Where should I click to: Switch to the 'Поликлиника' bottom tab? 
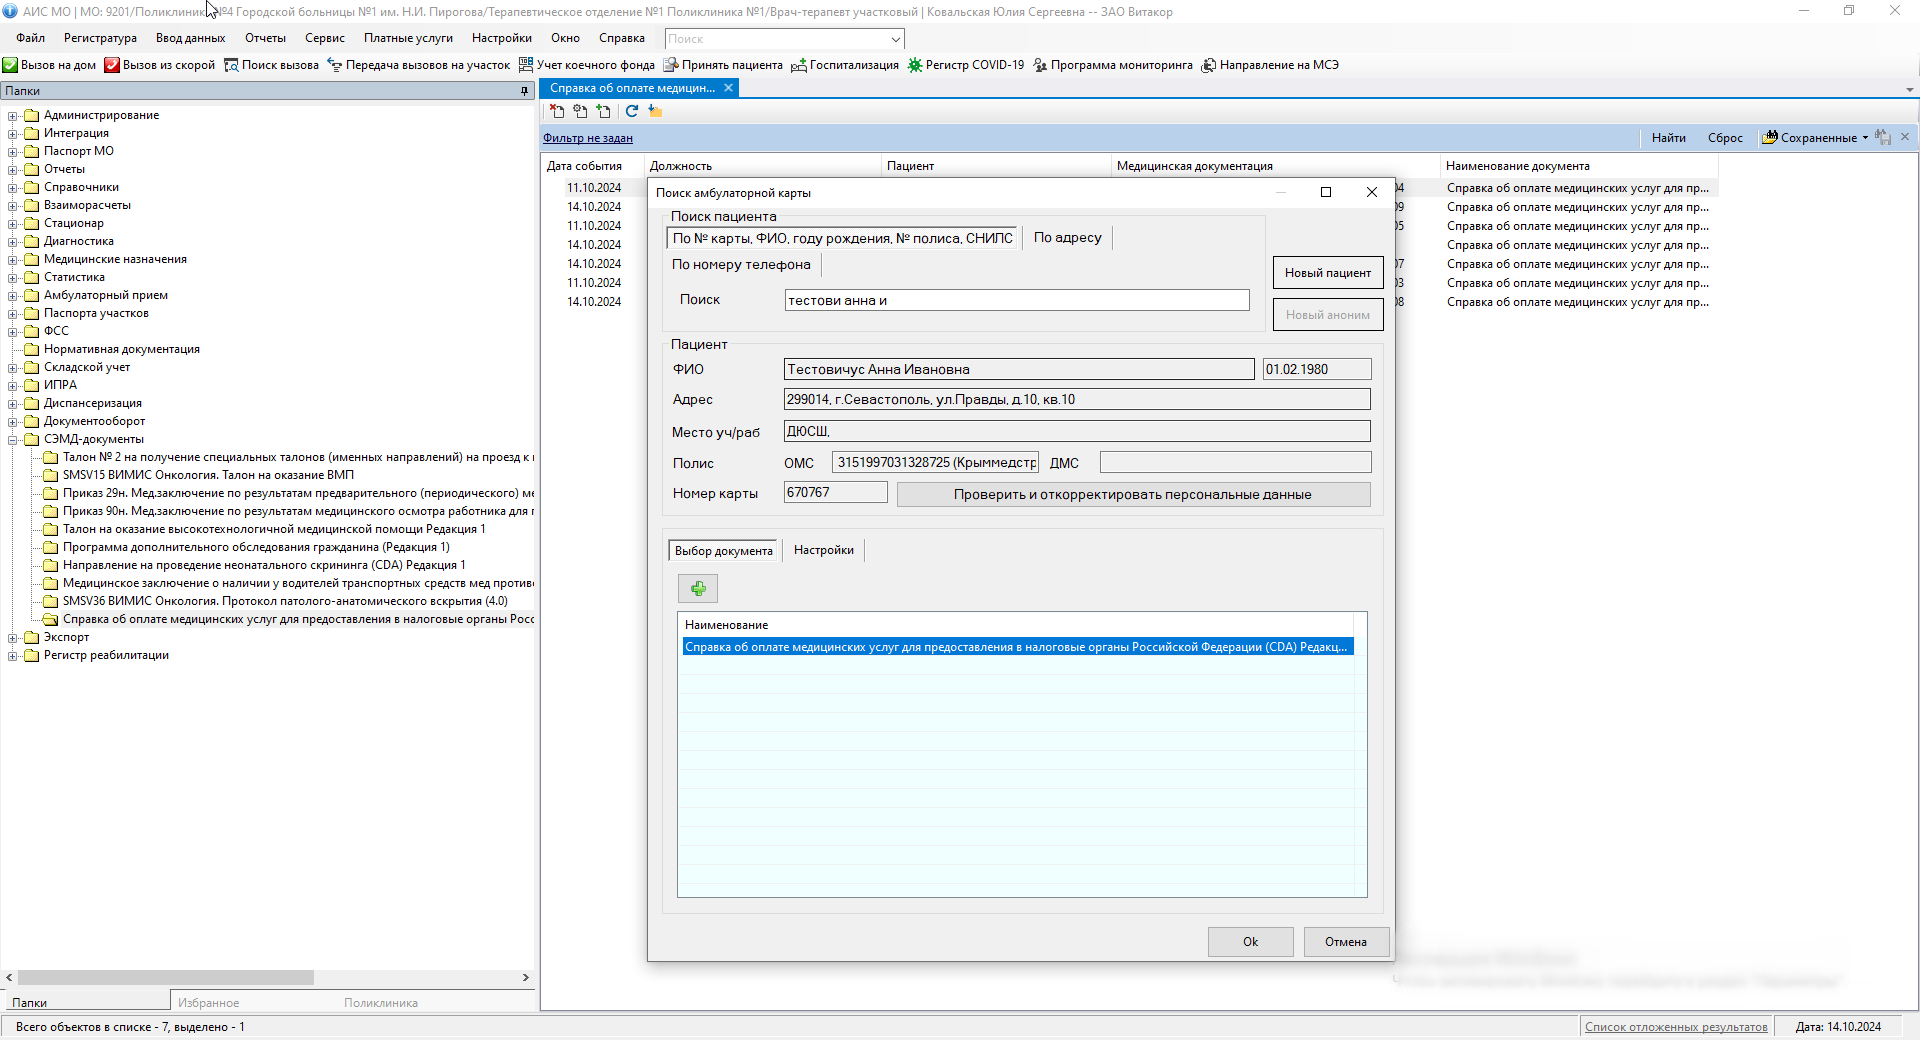tap(381, 1003)
